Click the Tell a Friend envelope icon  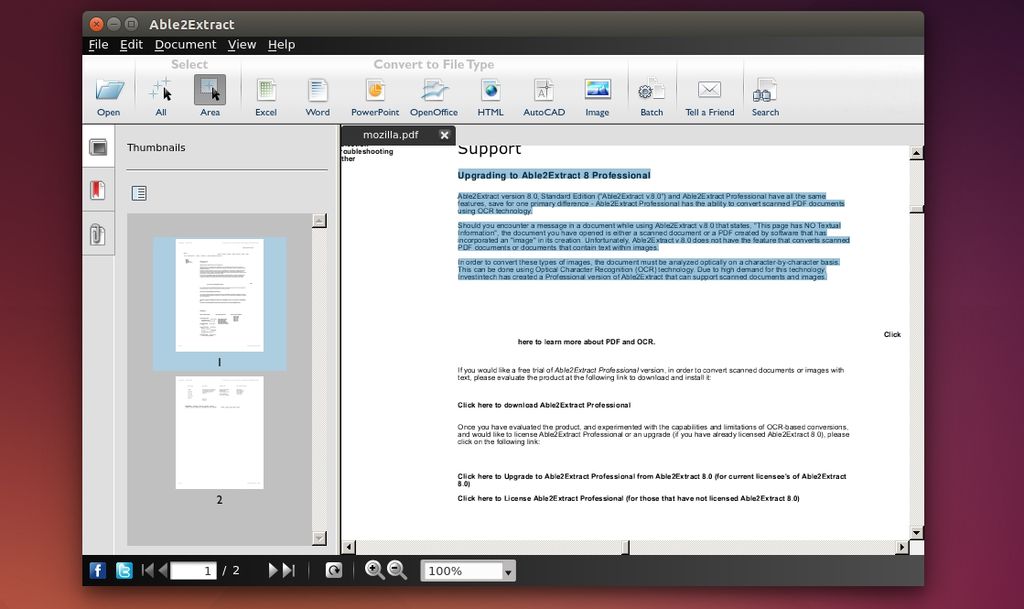[709, 92]
